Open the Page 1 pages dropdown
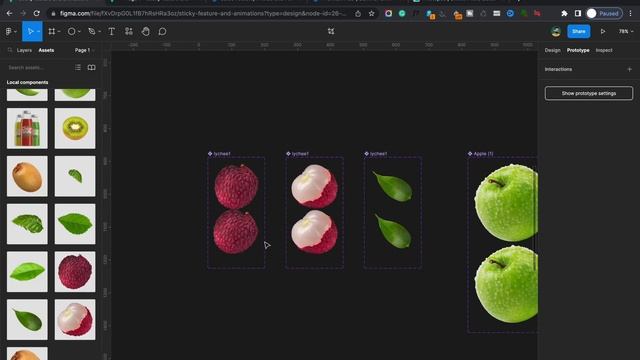The image size is (640, 360). [84, 50]
